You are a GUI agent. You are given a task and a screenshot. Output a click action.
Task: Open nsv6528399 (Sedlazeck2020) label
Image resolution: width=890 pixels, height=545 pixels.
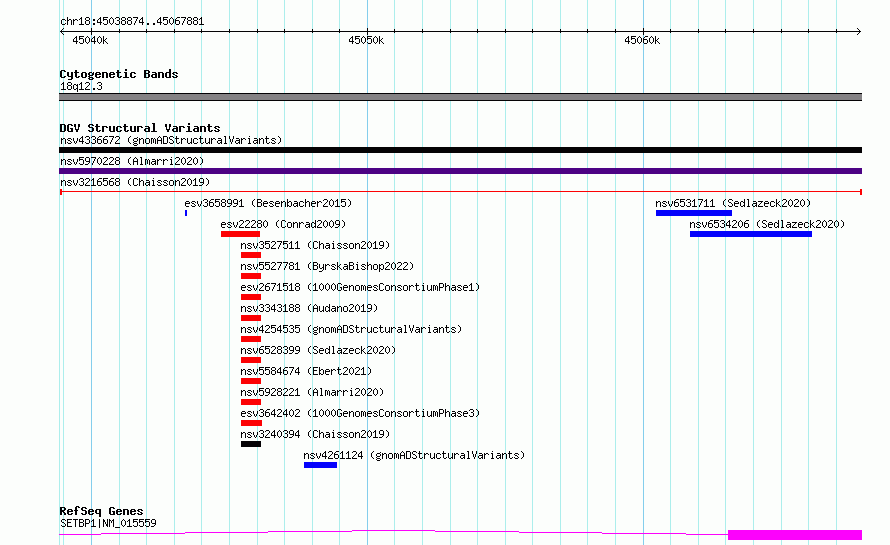point(318,350)
